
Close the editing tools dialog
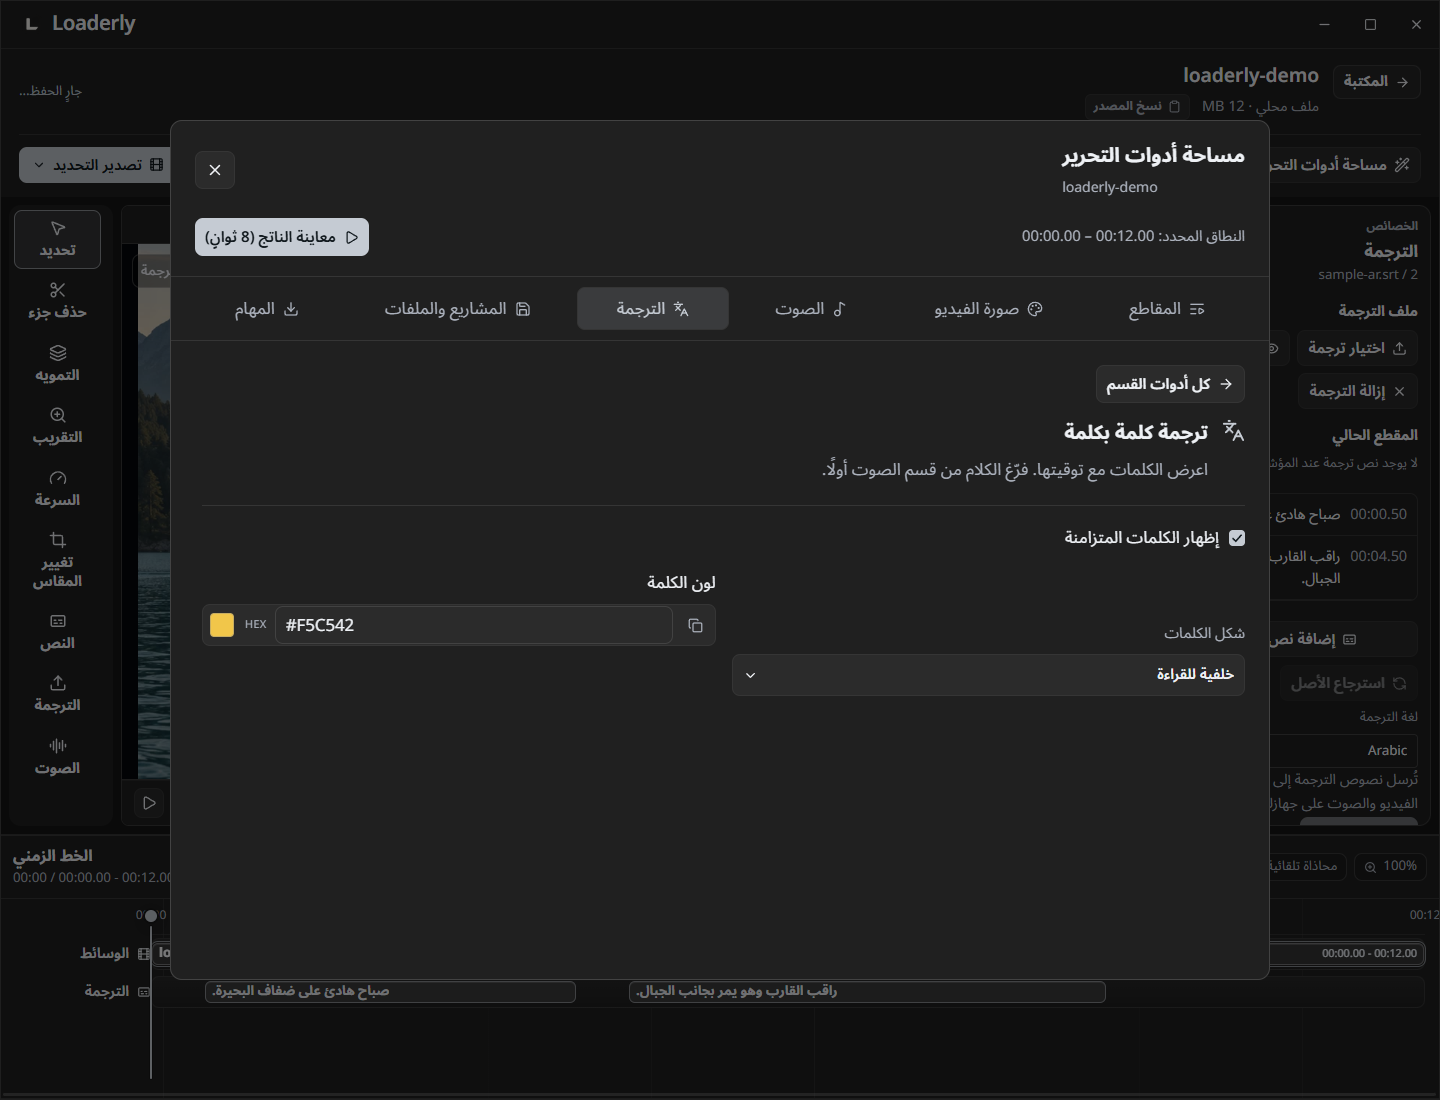click(x=215, y=170)
